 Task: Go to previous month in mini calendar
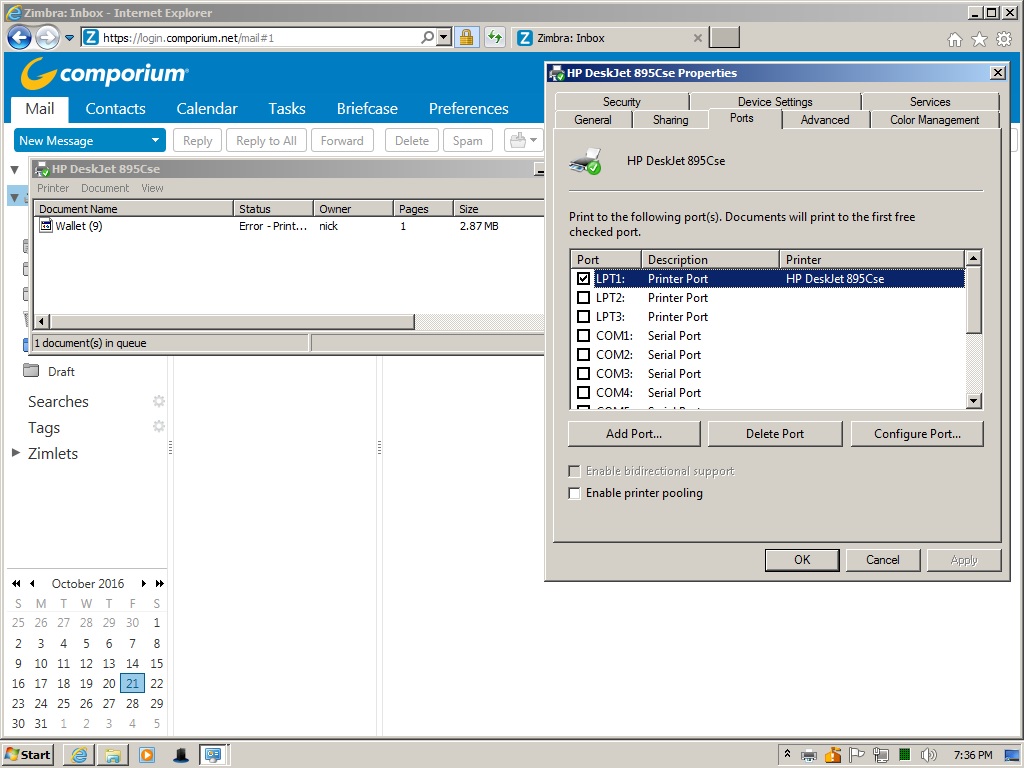32,583
